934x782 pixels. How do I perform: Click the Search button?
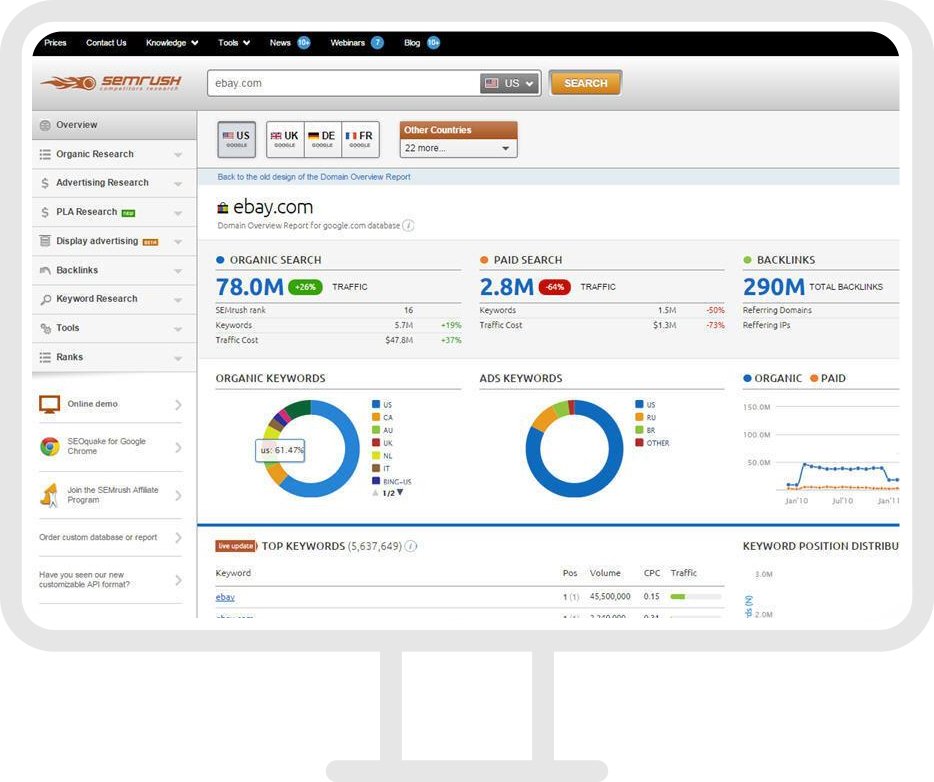click(x=585, y=83)
